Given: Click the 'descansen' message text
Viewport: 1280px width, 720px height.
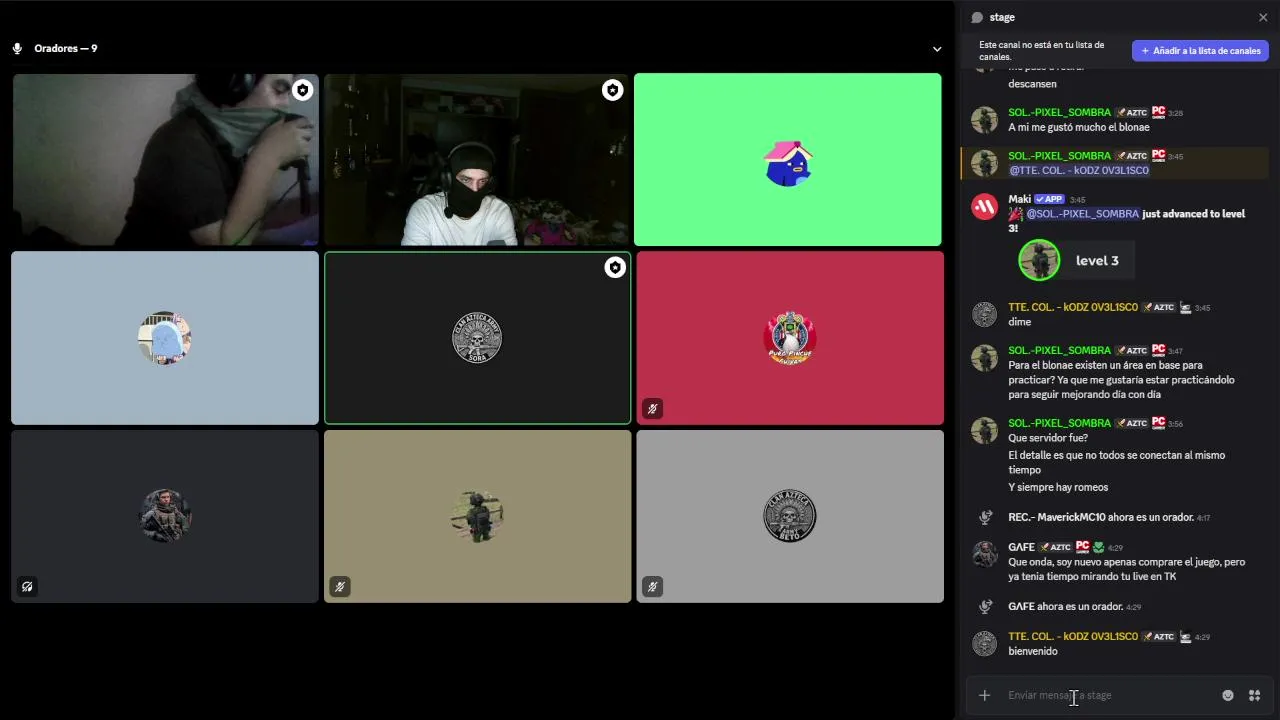Looking at the screenshot, I should click(1032, 84).
